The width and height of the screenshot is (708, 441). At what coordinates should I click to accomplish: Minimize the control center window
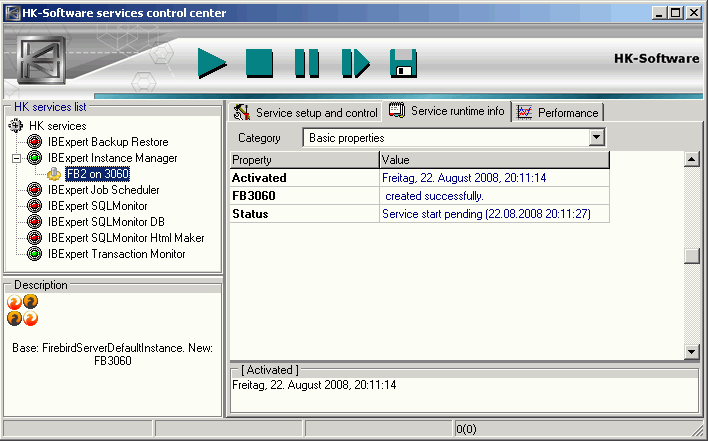pos(659,13)
